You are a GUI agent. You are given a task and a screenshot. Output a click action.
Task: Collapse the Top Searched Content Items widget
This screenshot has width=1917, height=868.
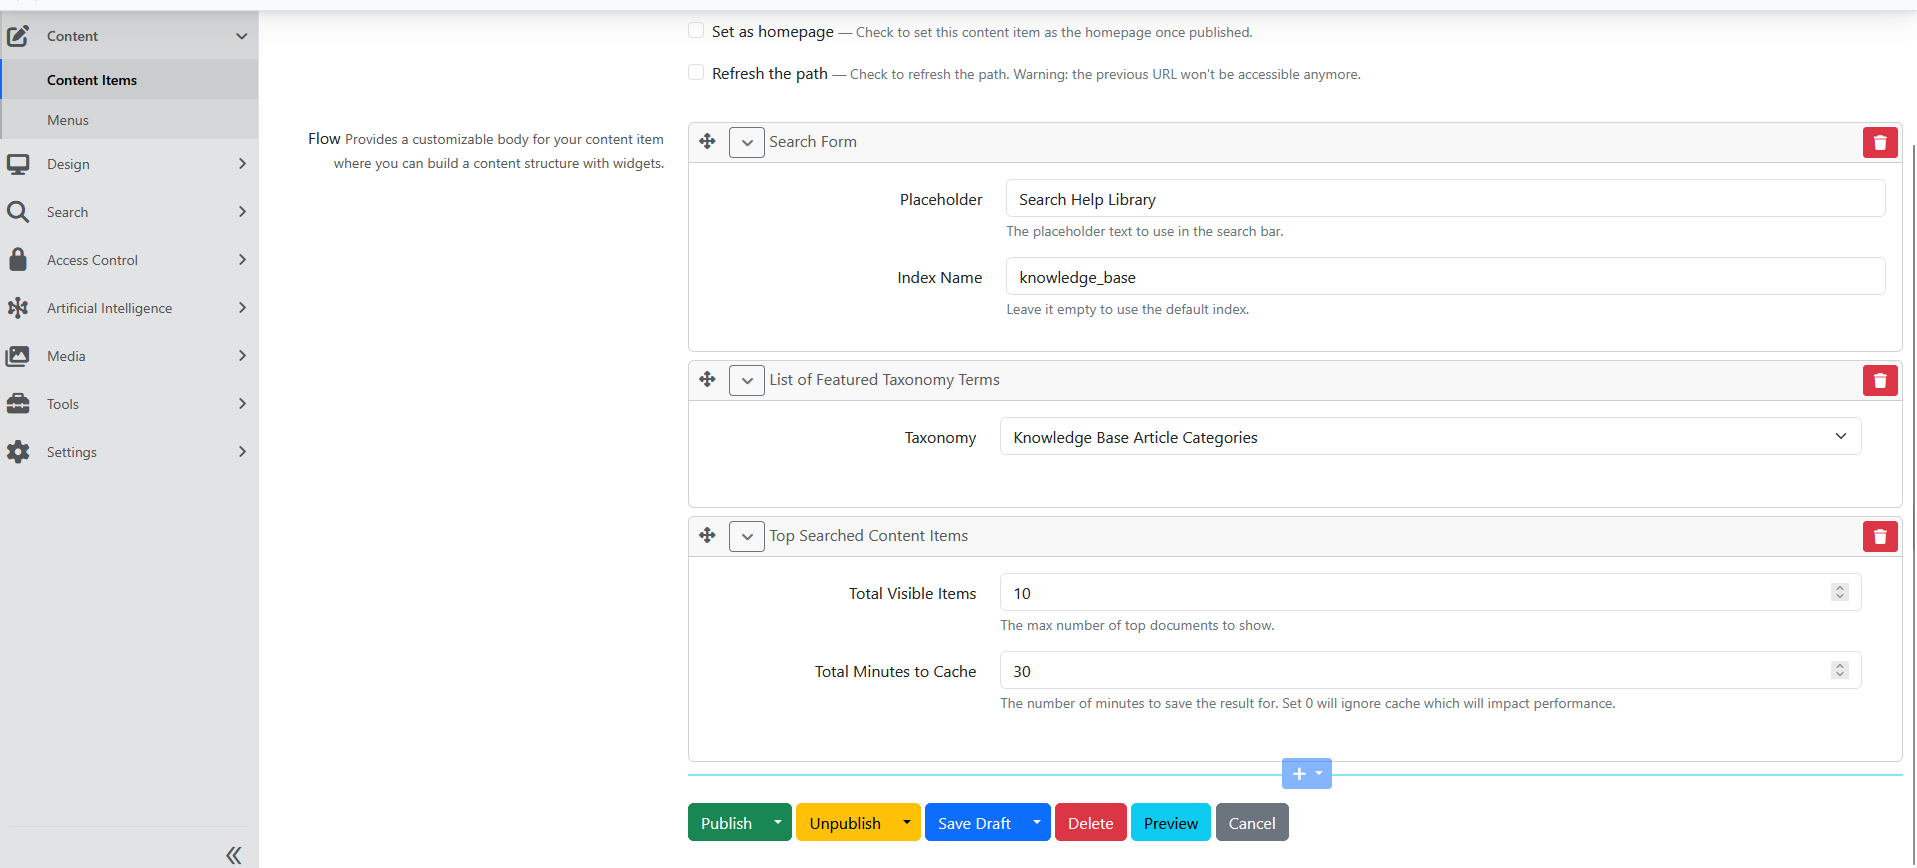[x=747, y=536]
